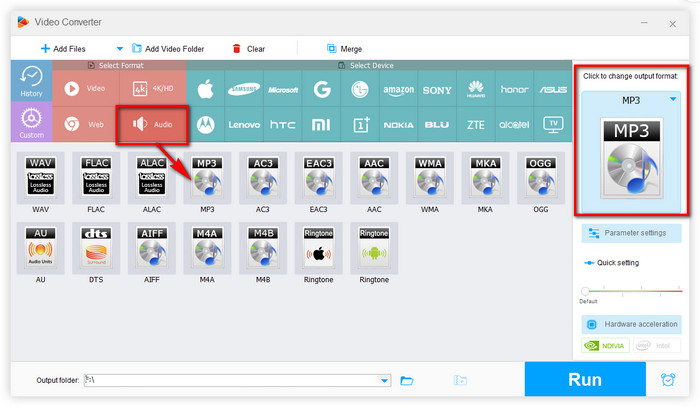
Task: Select the Apple Ringtone format icon
Action: (x=318, y=248)
